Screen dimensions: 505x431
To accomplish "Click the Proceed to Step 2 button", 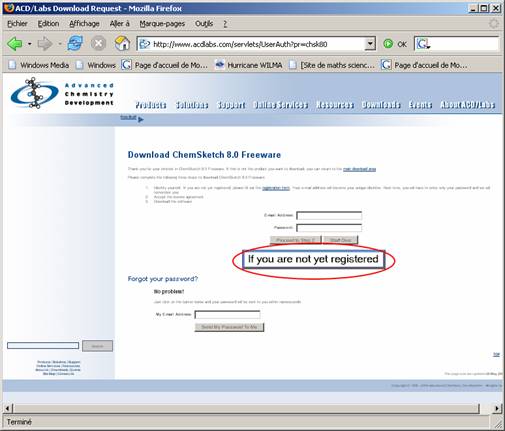I will point(295,240).
